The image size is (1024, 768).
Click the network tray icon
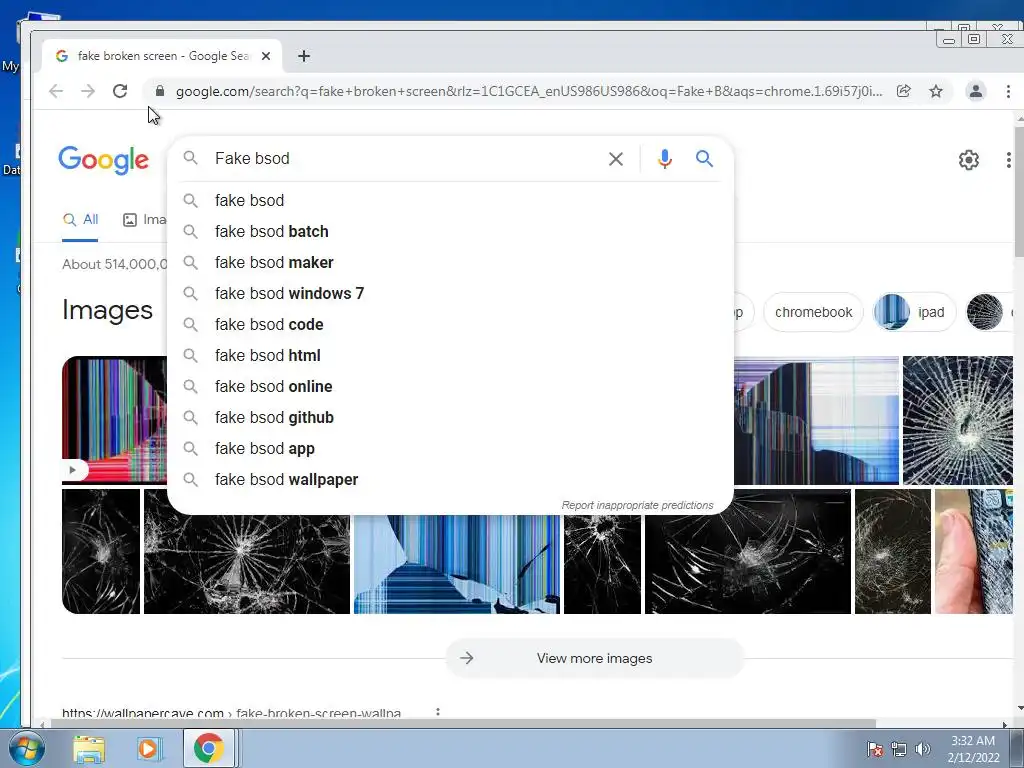[899, 749]
